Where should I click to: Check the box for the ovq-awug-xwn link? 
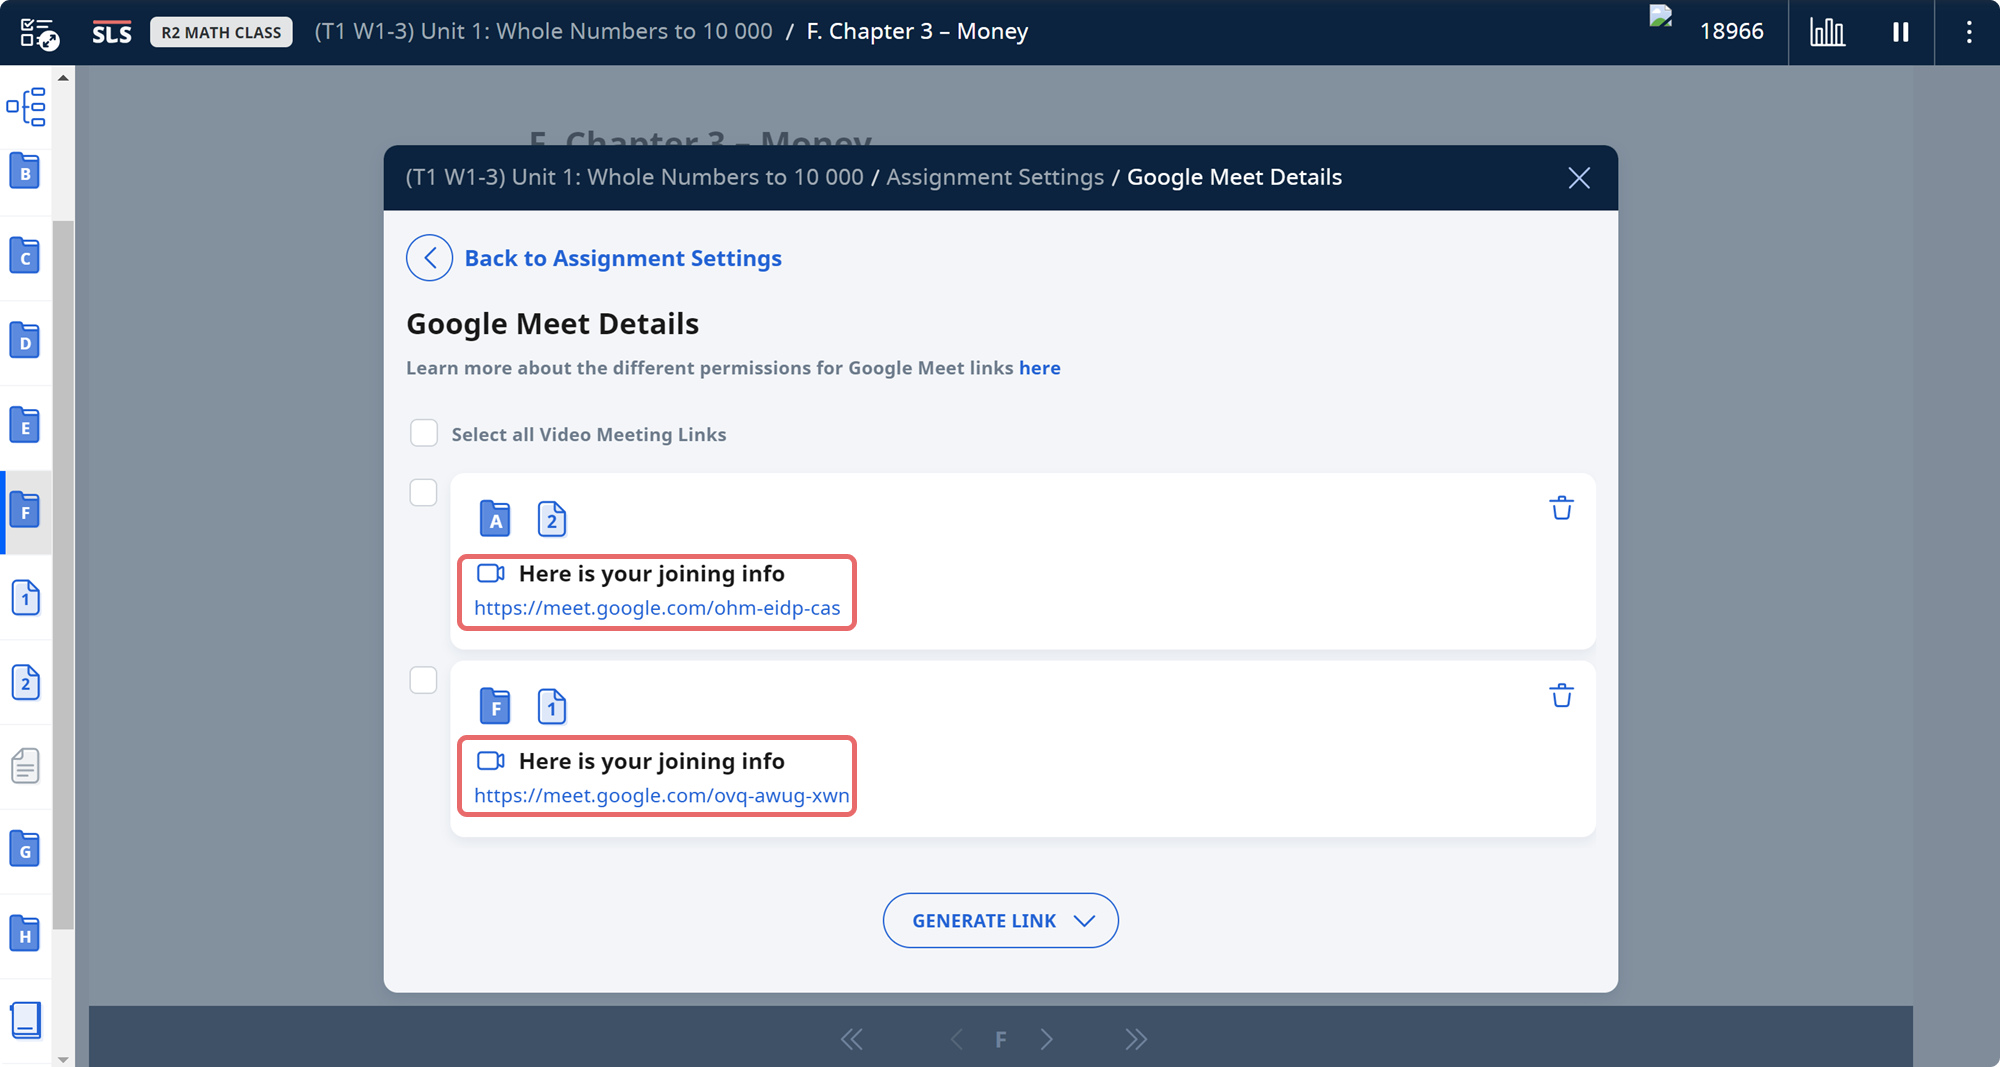coord(424,681)
